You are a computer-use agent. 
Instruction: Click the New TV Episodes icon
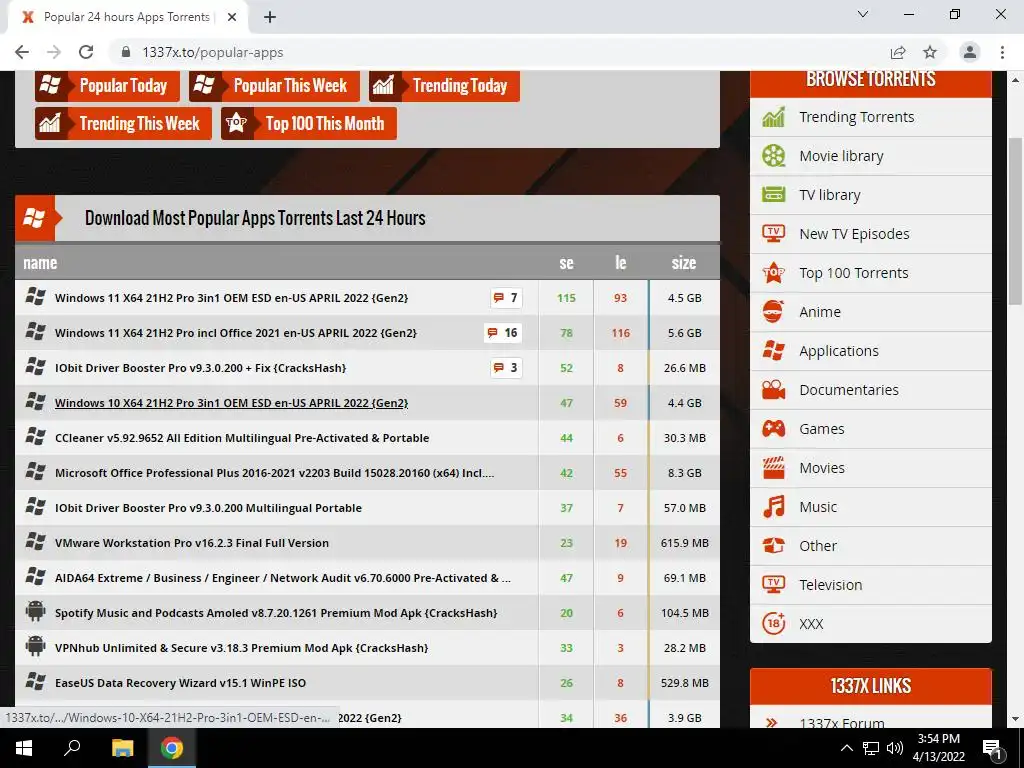(773, 234)
